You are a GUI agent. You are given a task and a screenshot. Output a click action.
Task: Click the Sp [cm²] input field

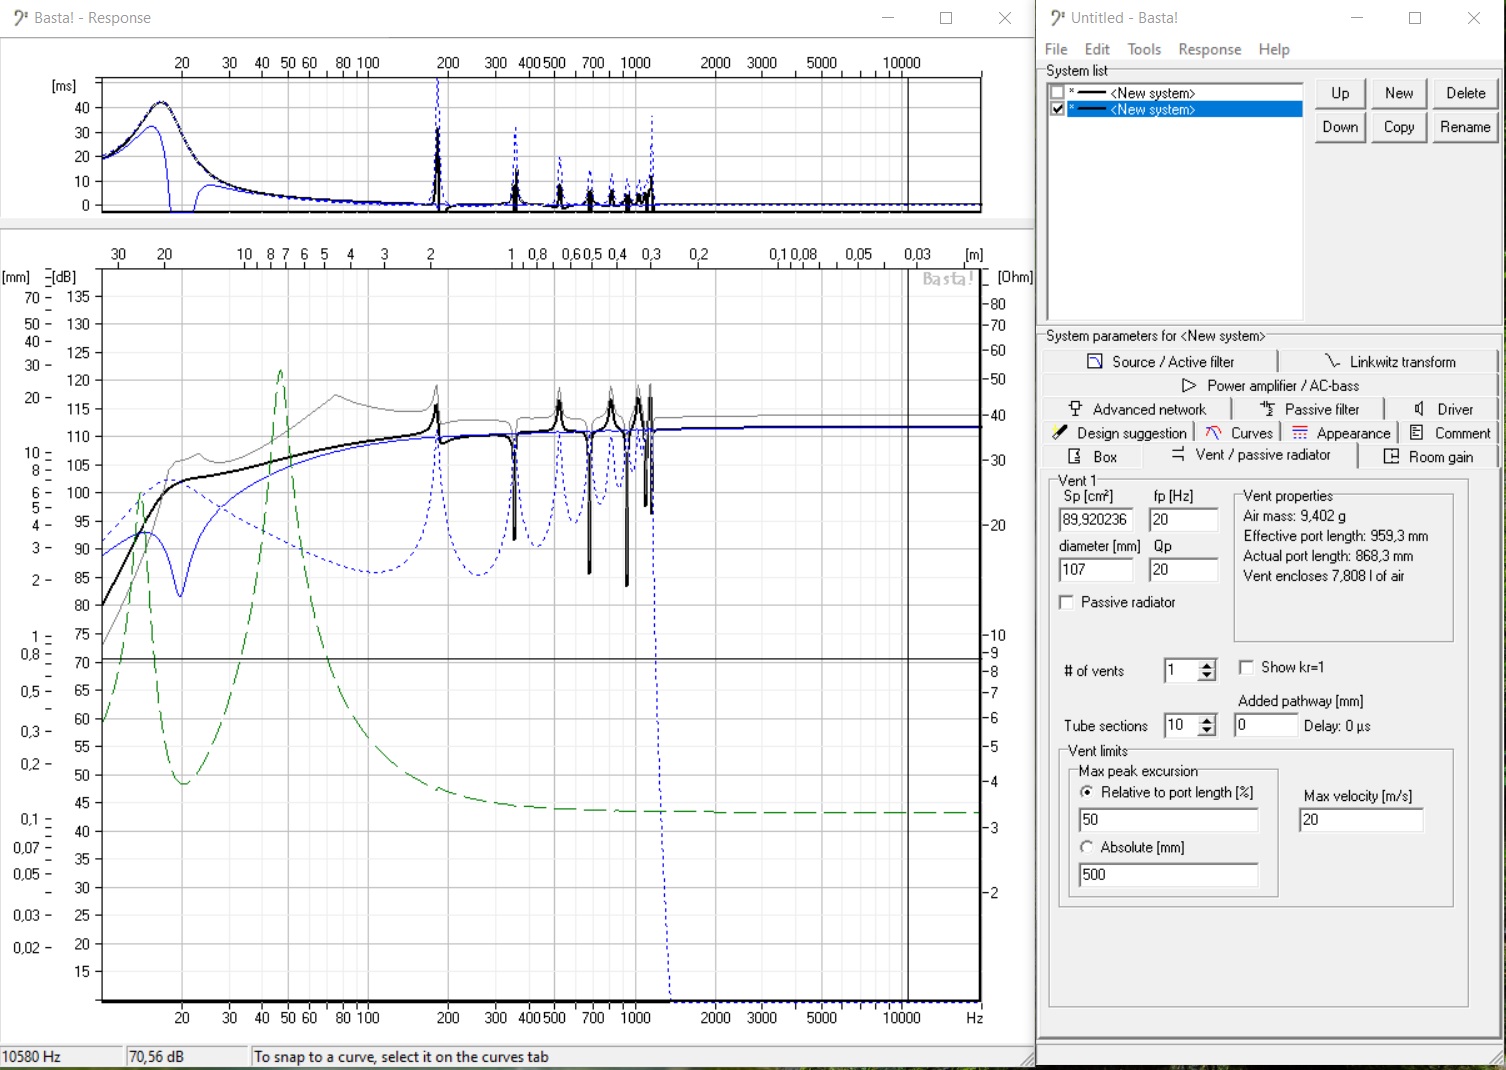[1096, 520]
